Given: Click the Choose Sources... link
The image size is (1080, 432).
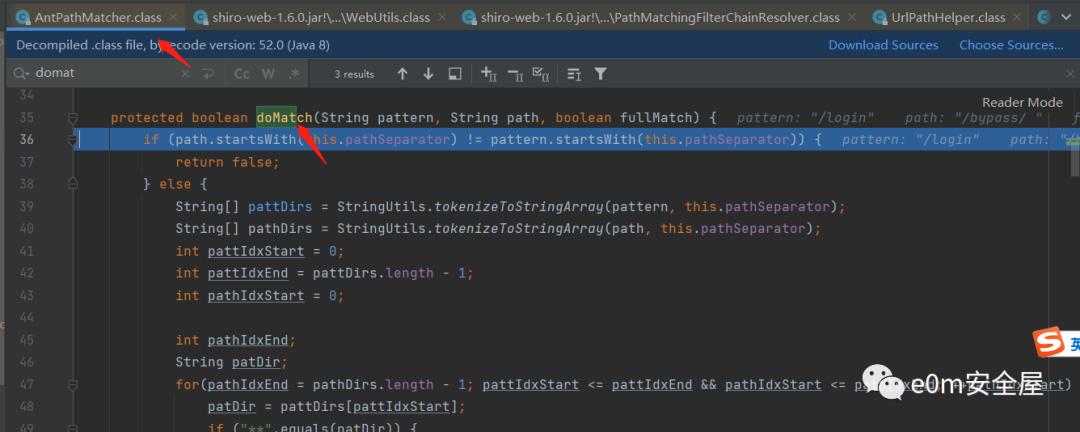Looking at the screenshot, I should coord(1011,45).
